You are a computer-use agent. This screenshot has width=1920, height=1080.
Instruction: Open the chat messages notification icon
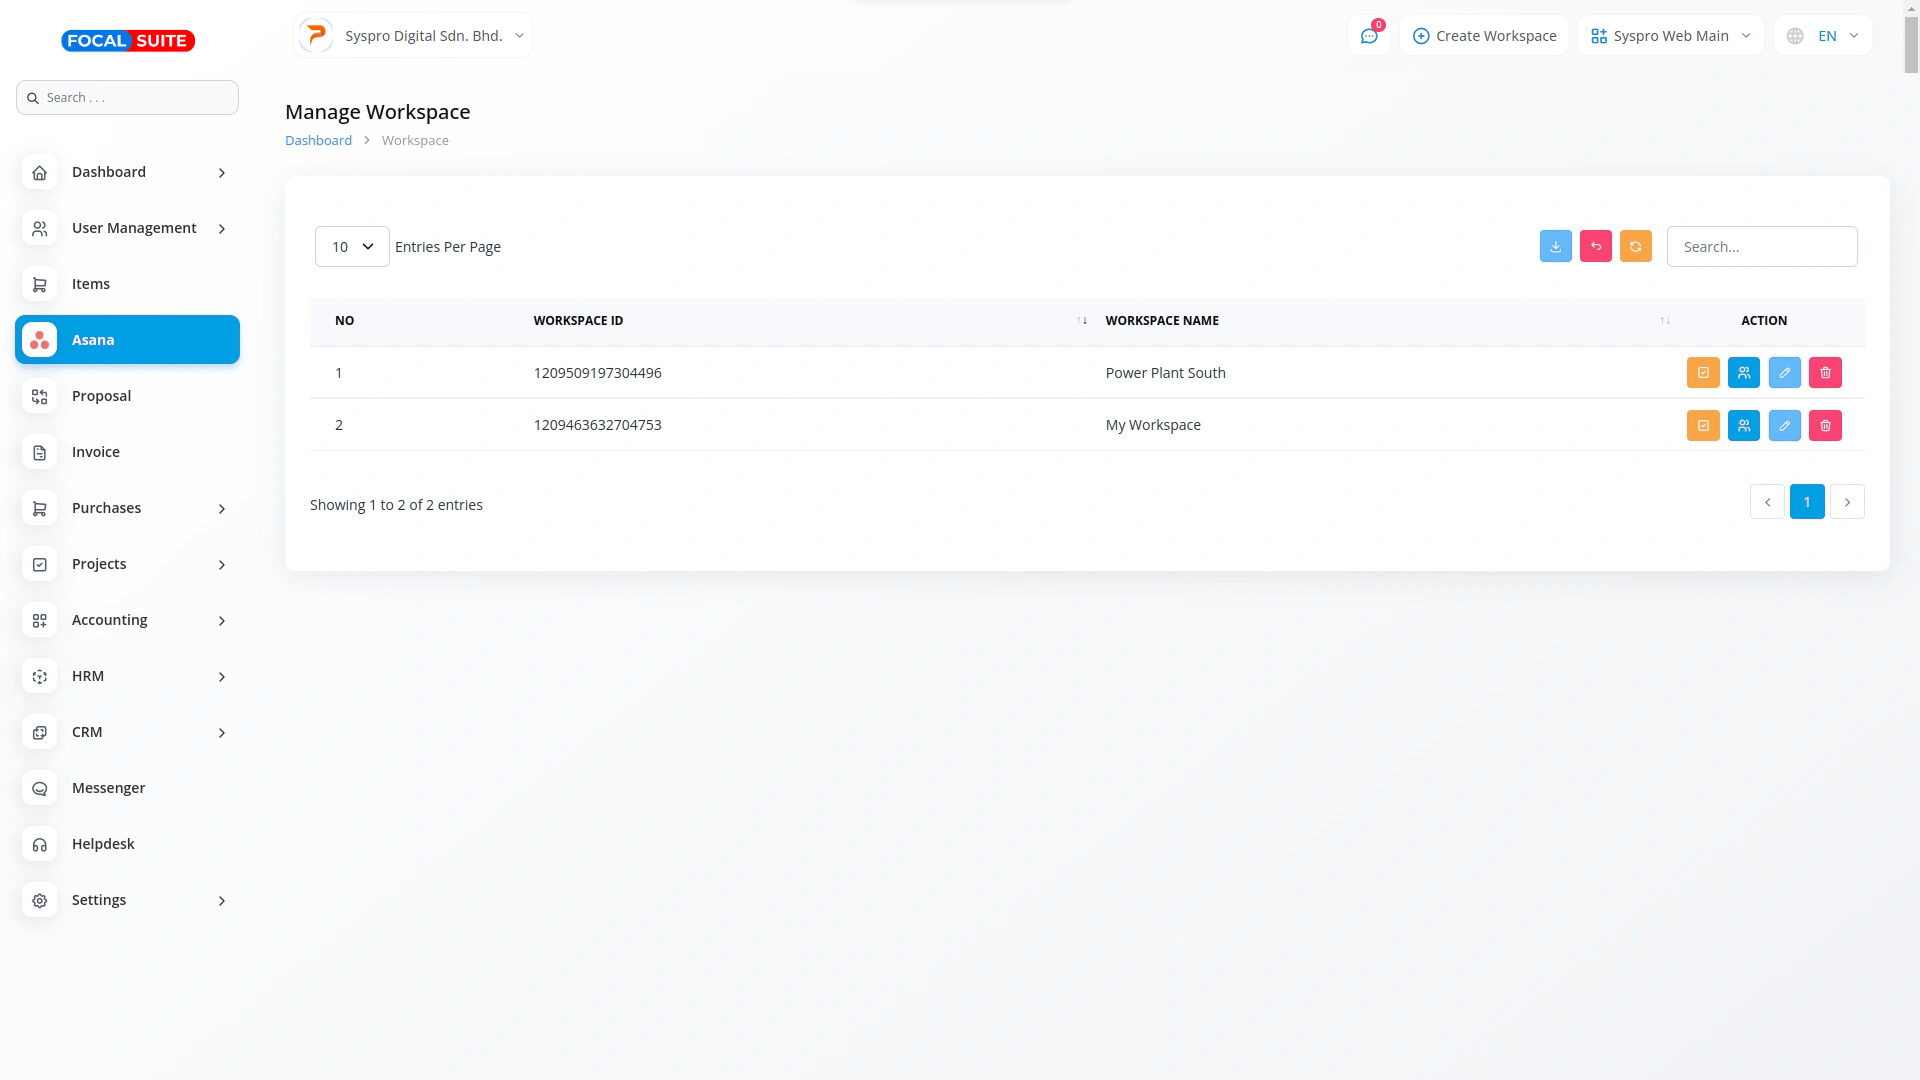coord(1369,36)
